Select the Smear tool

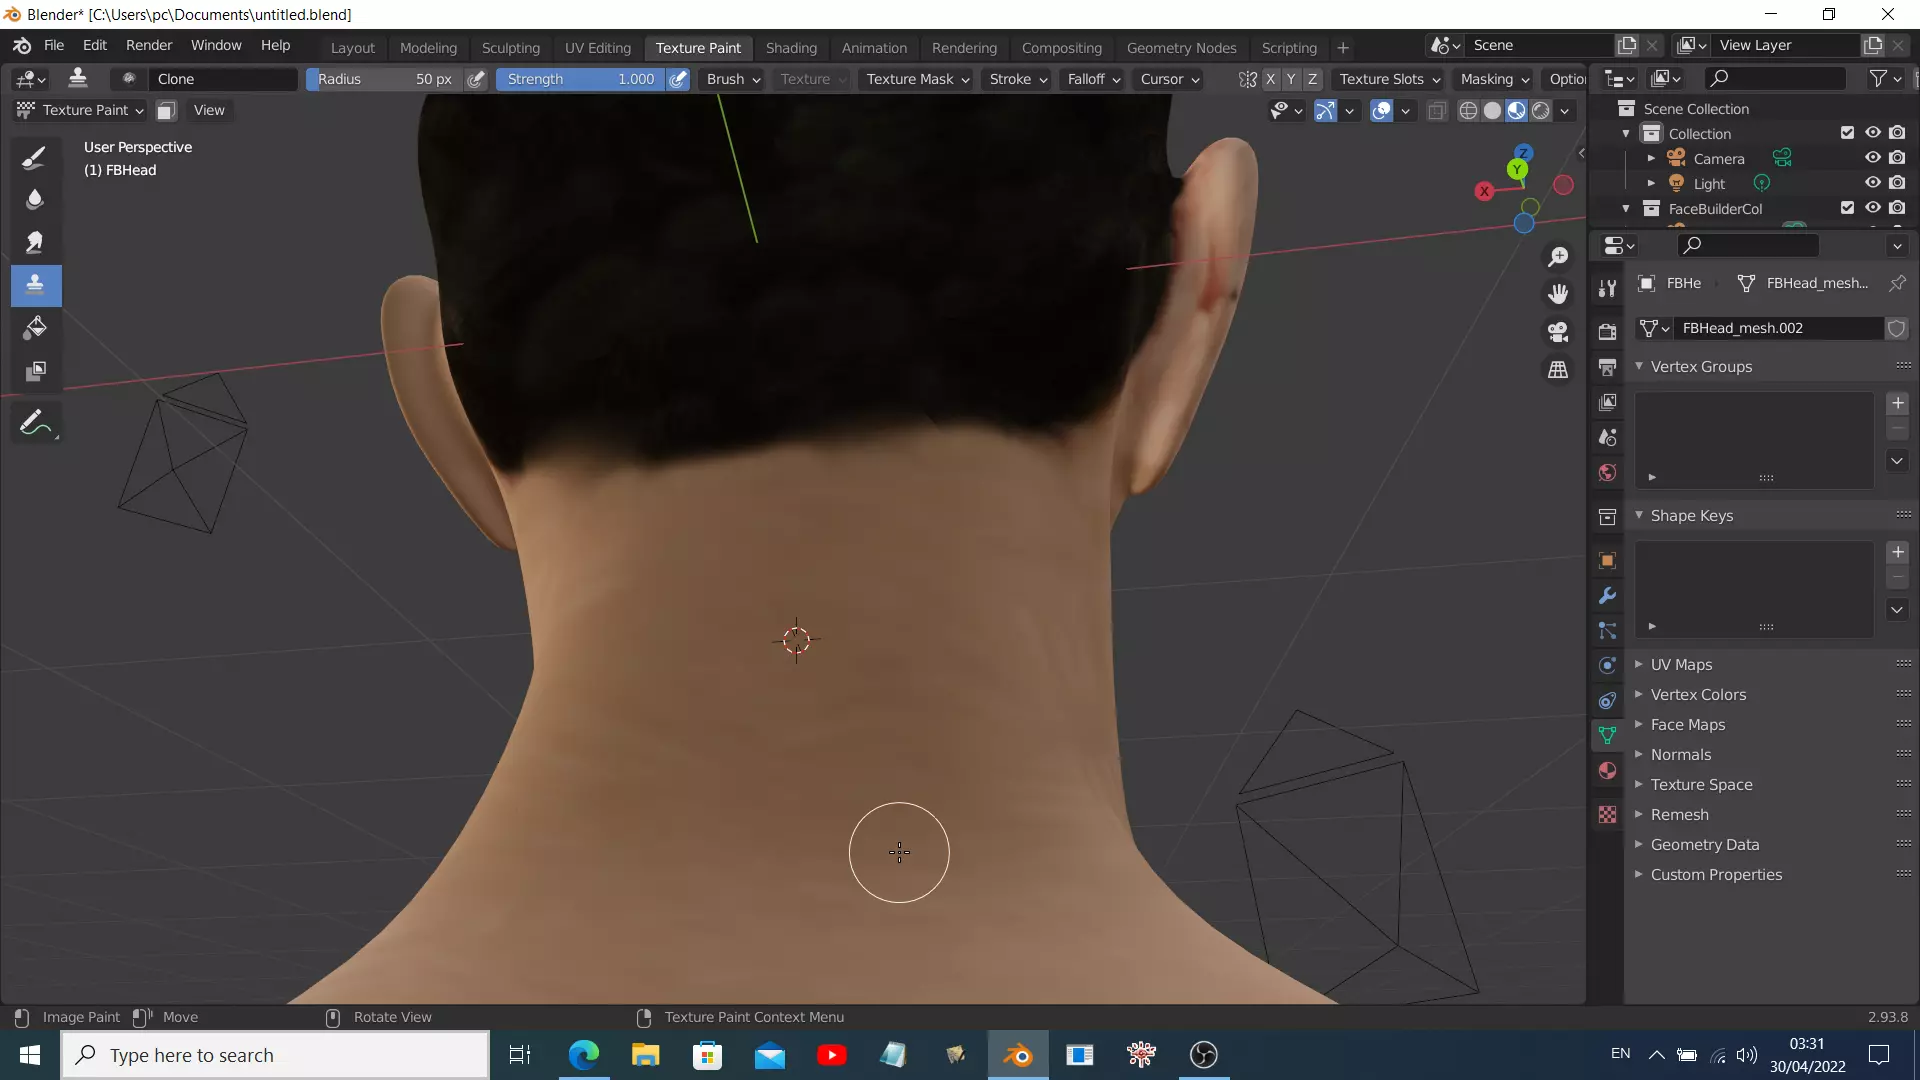point(35,242)
